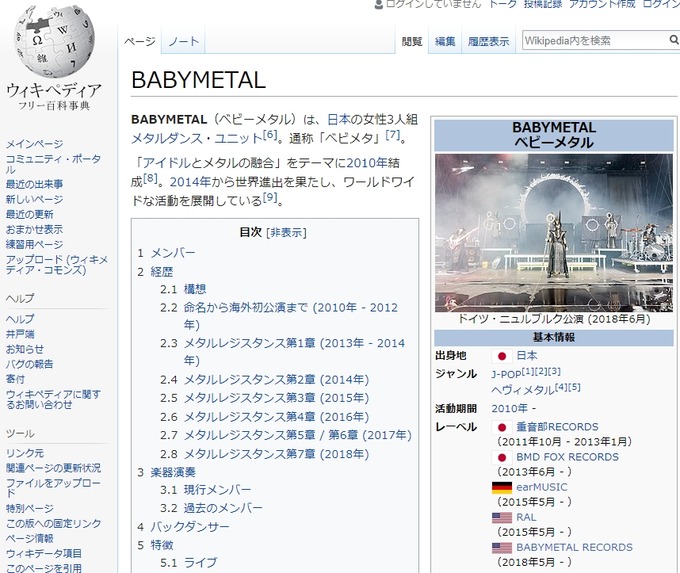
Task: Open メタルダンス・ユニット link in intro
Action: click(x=197, y=139)
